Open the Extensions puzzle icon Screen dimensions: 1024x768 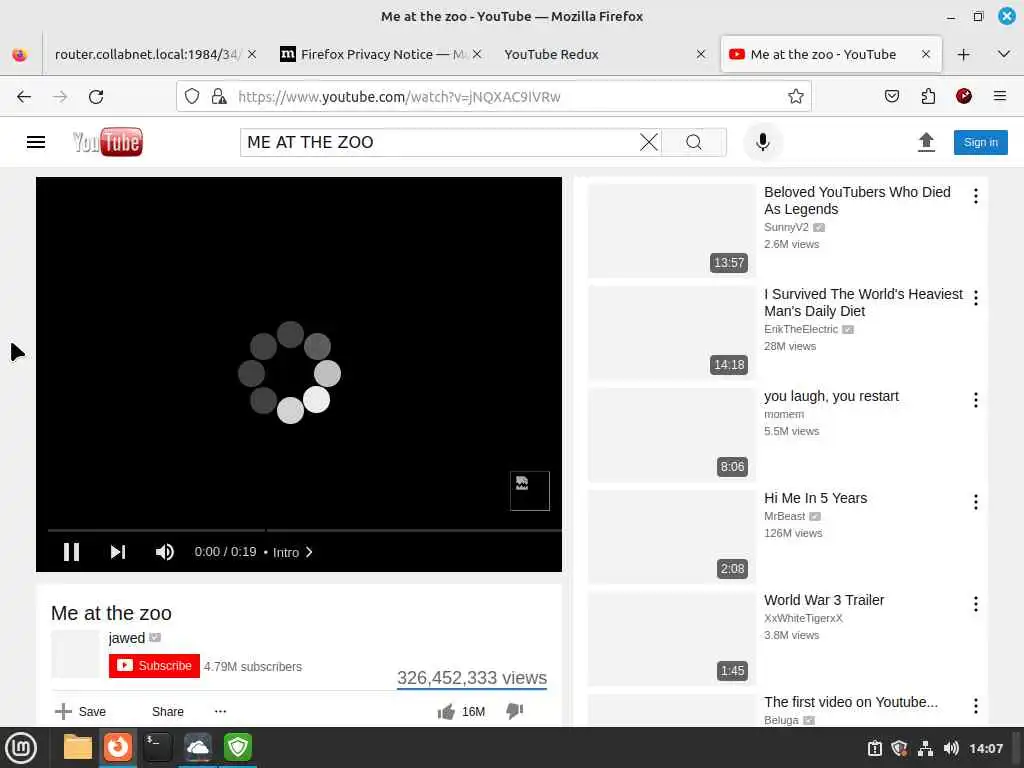pos(928,97)
